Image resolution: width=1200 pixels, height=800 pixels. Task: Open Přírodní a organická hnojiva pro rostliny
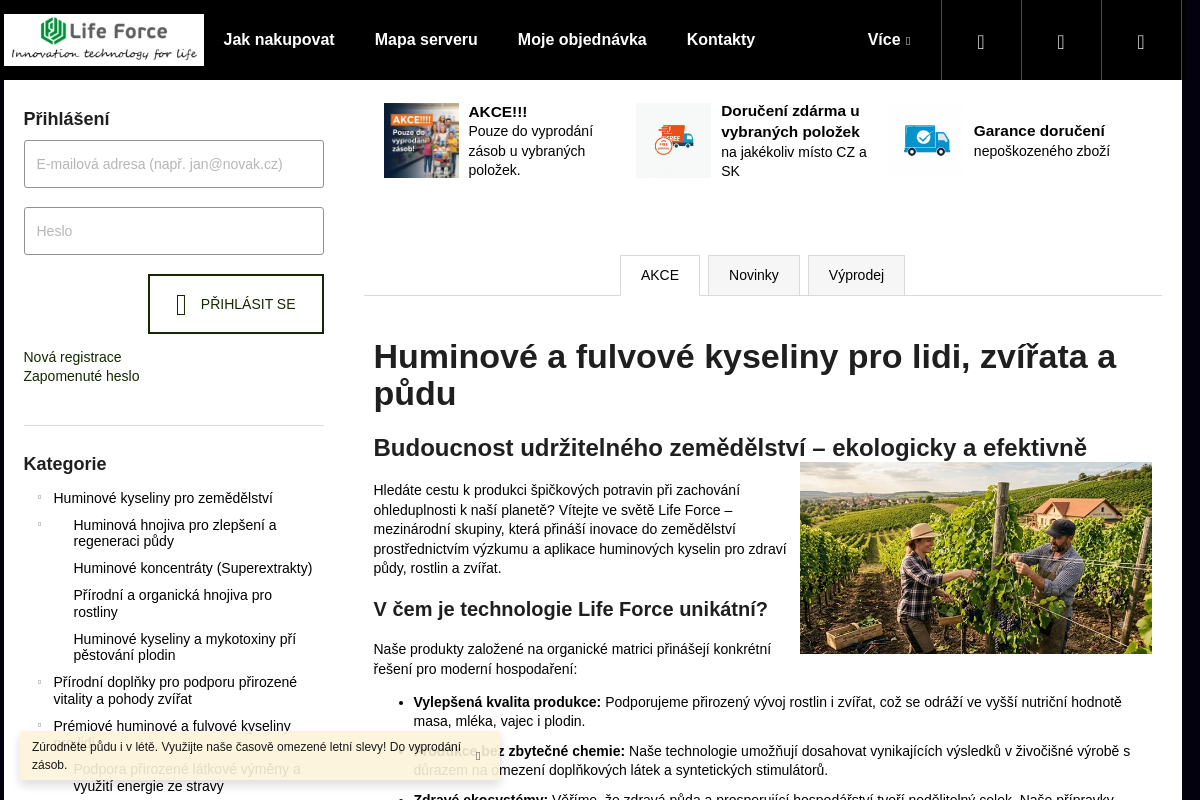tap(173, 603)
